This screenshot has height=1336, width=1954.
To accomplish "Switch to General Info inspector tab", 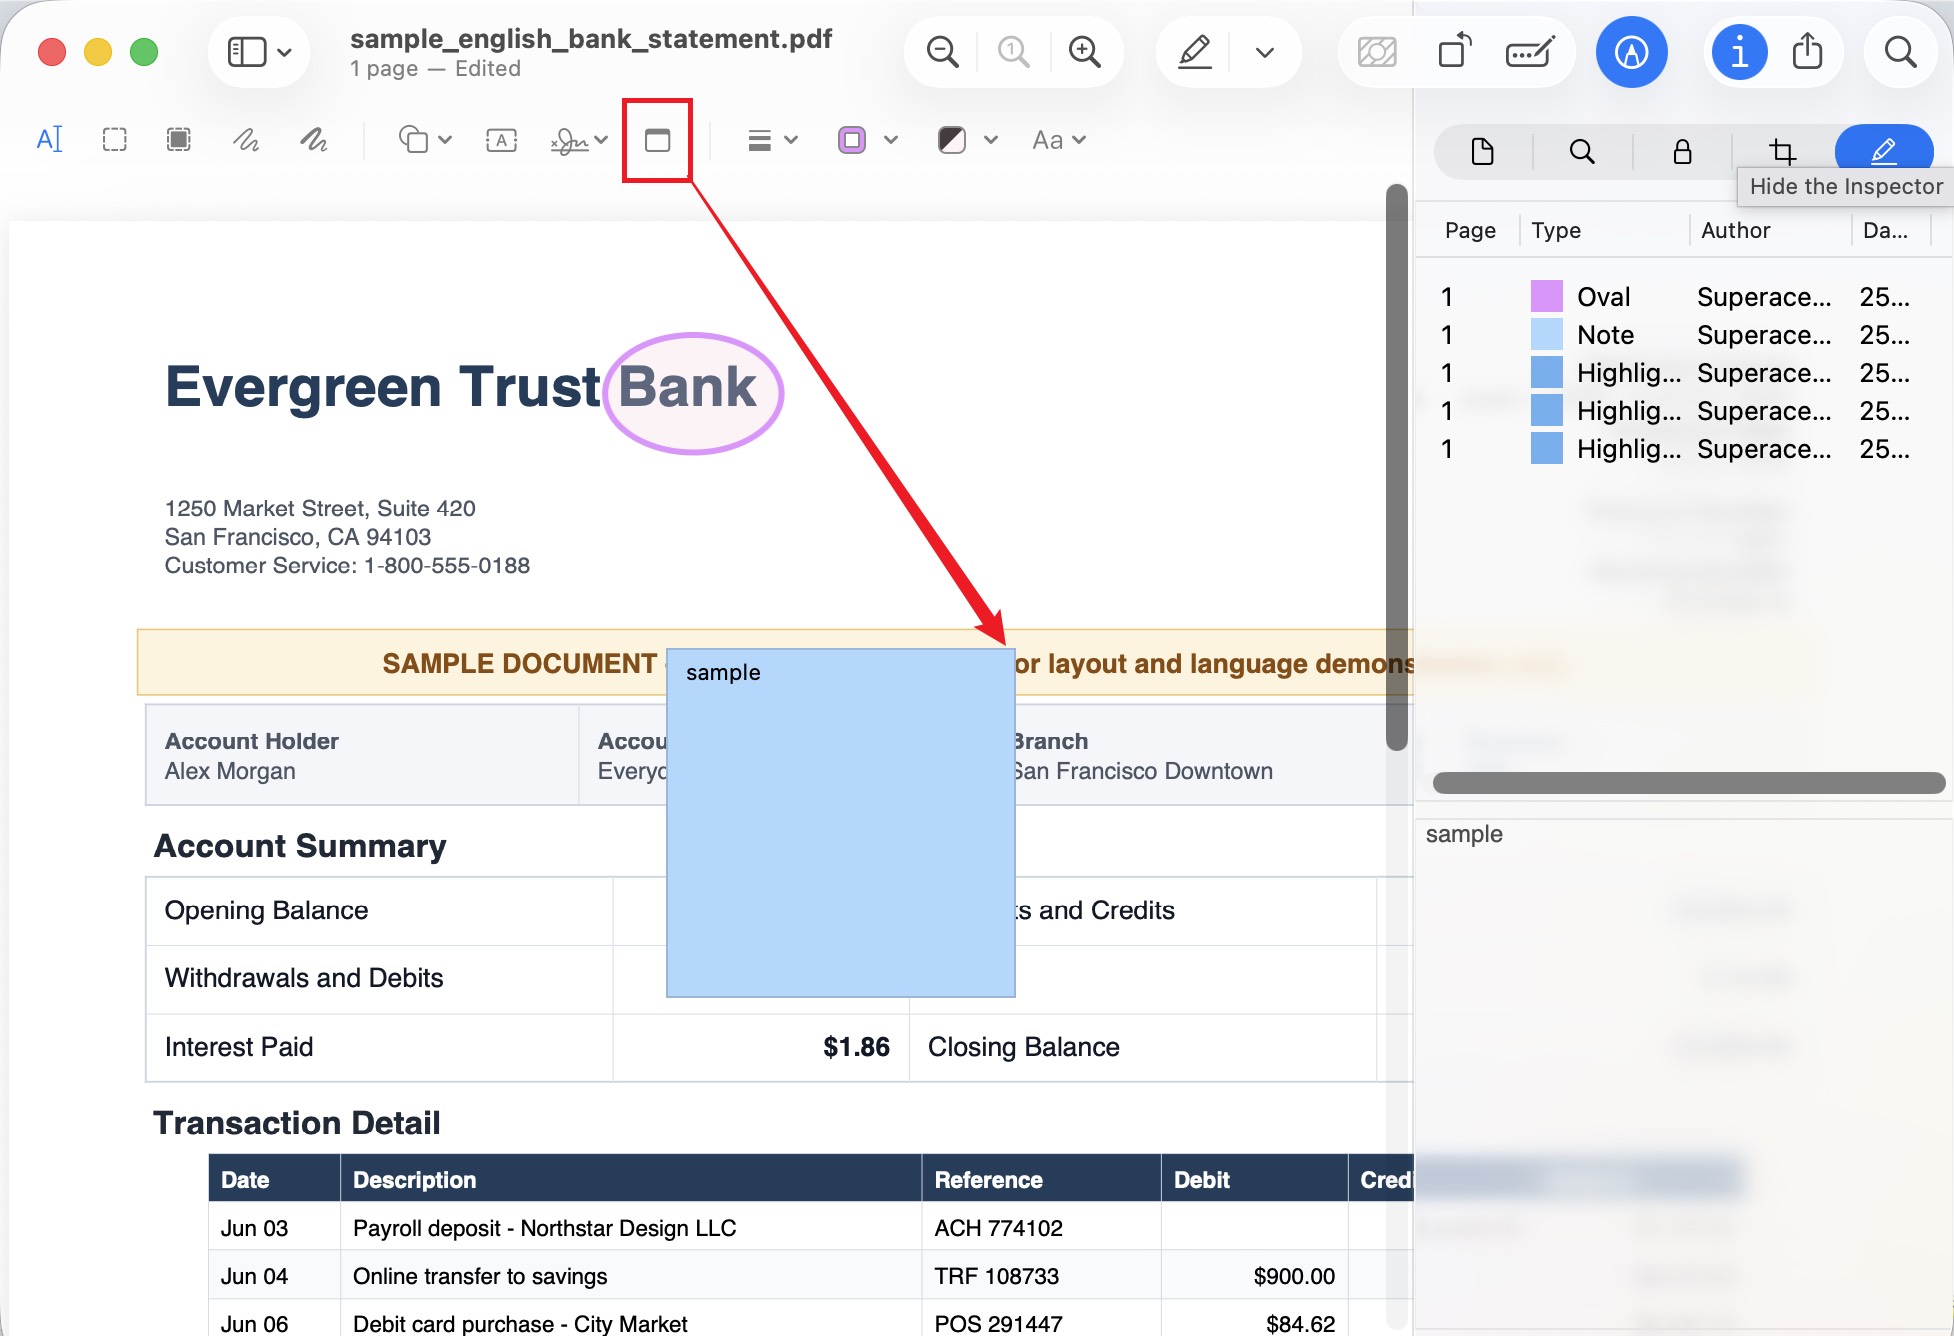I will [1483, 152].
